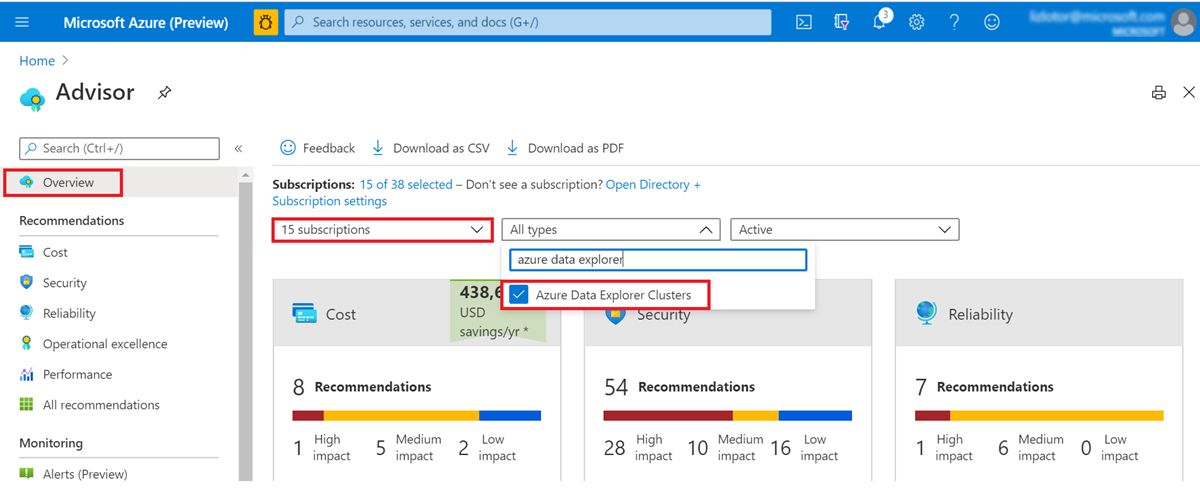Click the azure data explorer filter field
The image size is (1200, 491).
657,260
